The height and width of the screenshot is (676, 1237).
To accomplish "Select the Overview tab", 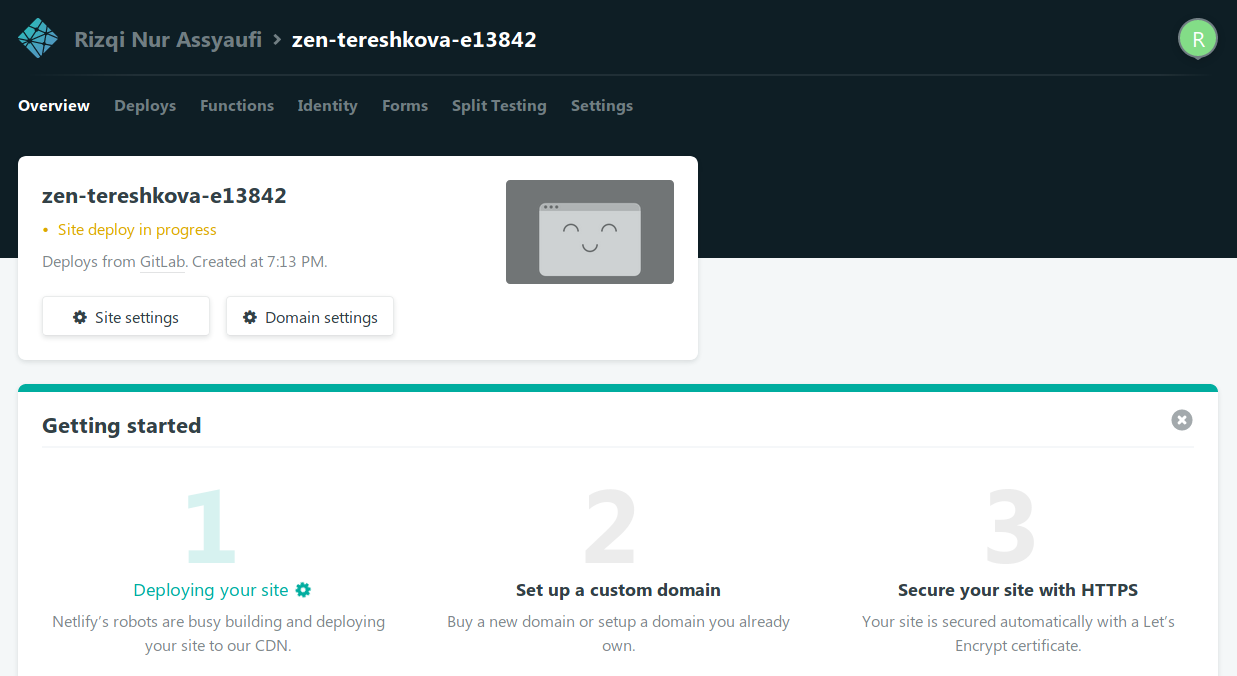I will click(54, 106).
